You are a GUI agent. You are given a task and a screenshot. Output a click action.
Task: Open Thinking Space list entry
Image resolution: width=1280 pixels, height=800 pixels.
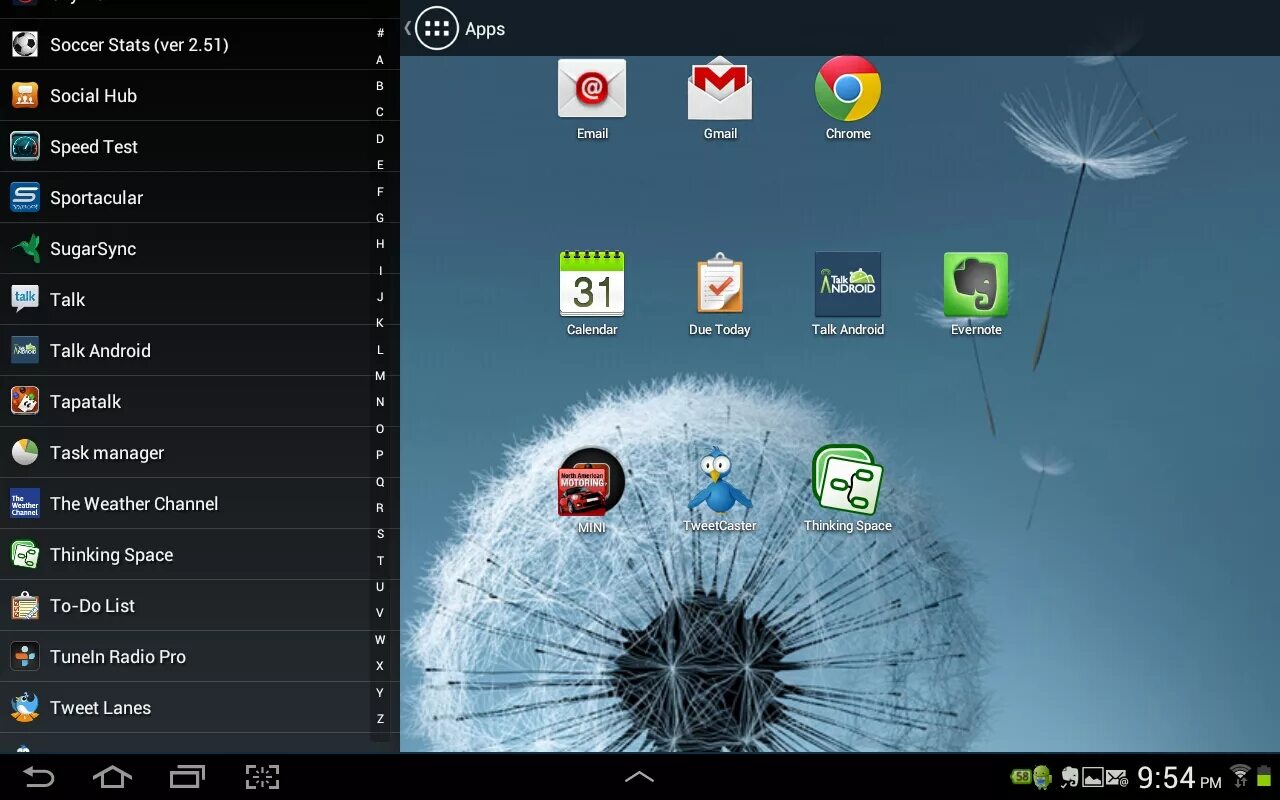185,555
